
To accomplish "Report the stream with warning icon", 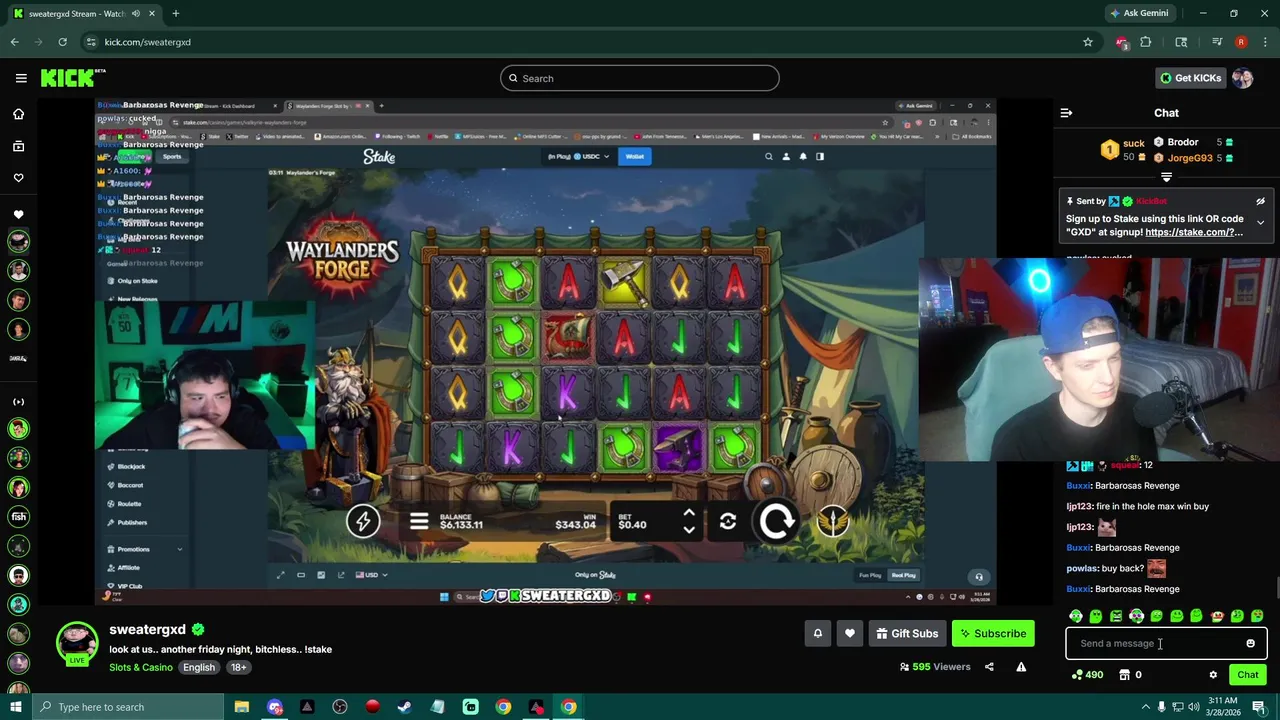I will click(1021, 667).
